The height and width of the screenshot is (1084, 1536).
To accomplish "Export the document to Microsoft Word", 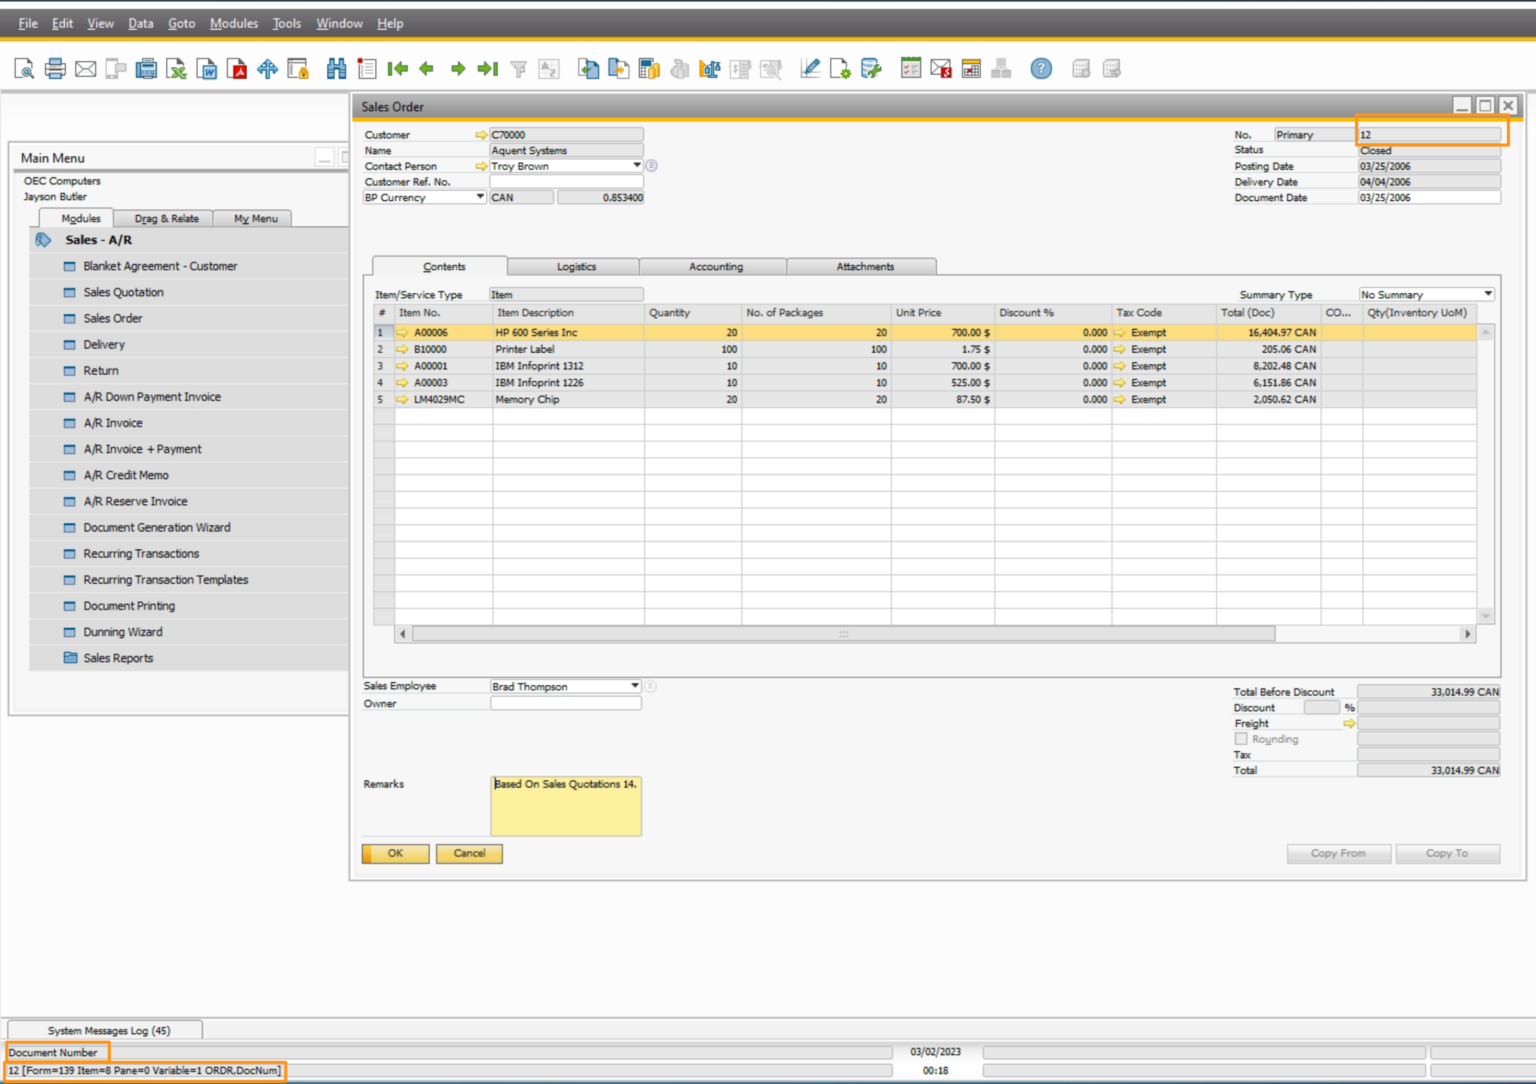I will (x=207, y=68).
